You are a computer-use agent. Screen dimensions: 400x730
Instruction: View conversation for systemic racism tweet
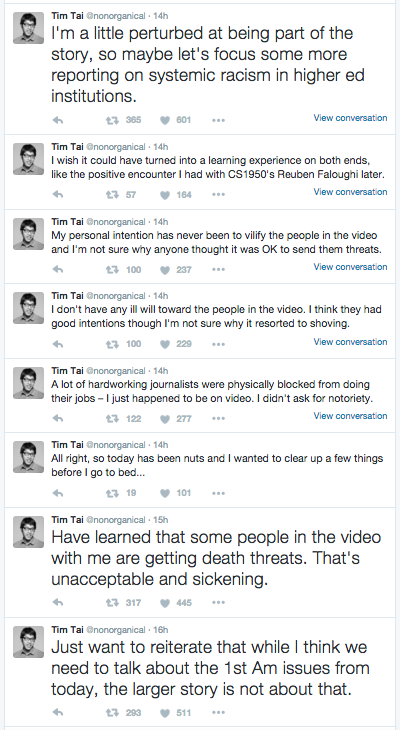pyautogui.click(x=350, y=118)
